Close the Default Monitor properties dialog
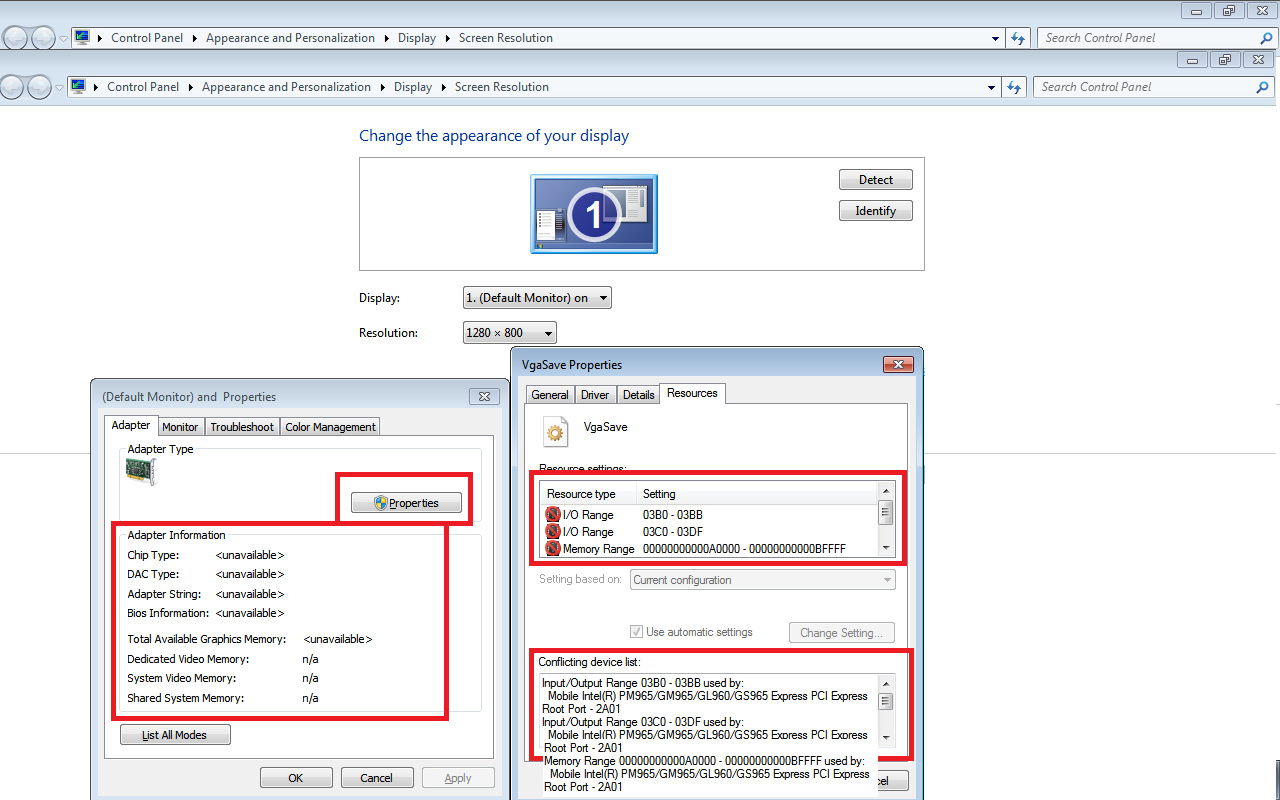The image size is (1280, 800). point(484,397)
